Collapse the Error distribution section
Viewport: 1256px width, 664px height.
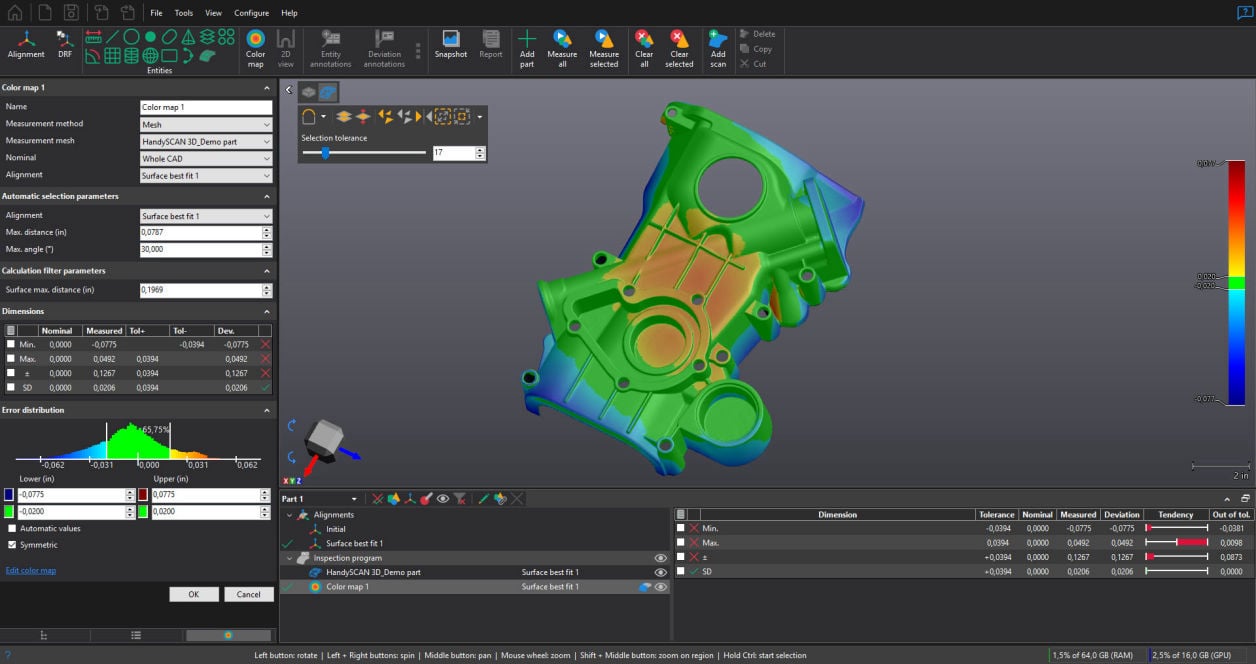click(266, 409)
